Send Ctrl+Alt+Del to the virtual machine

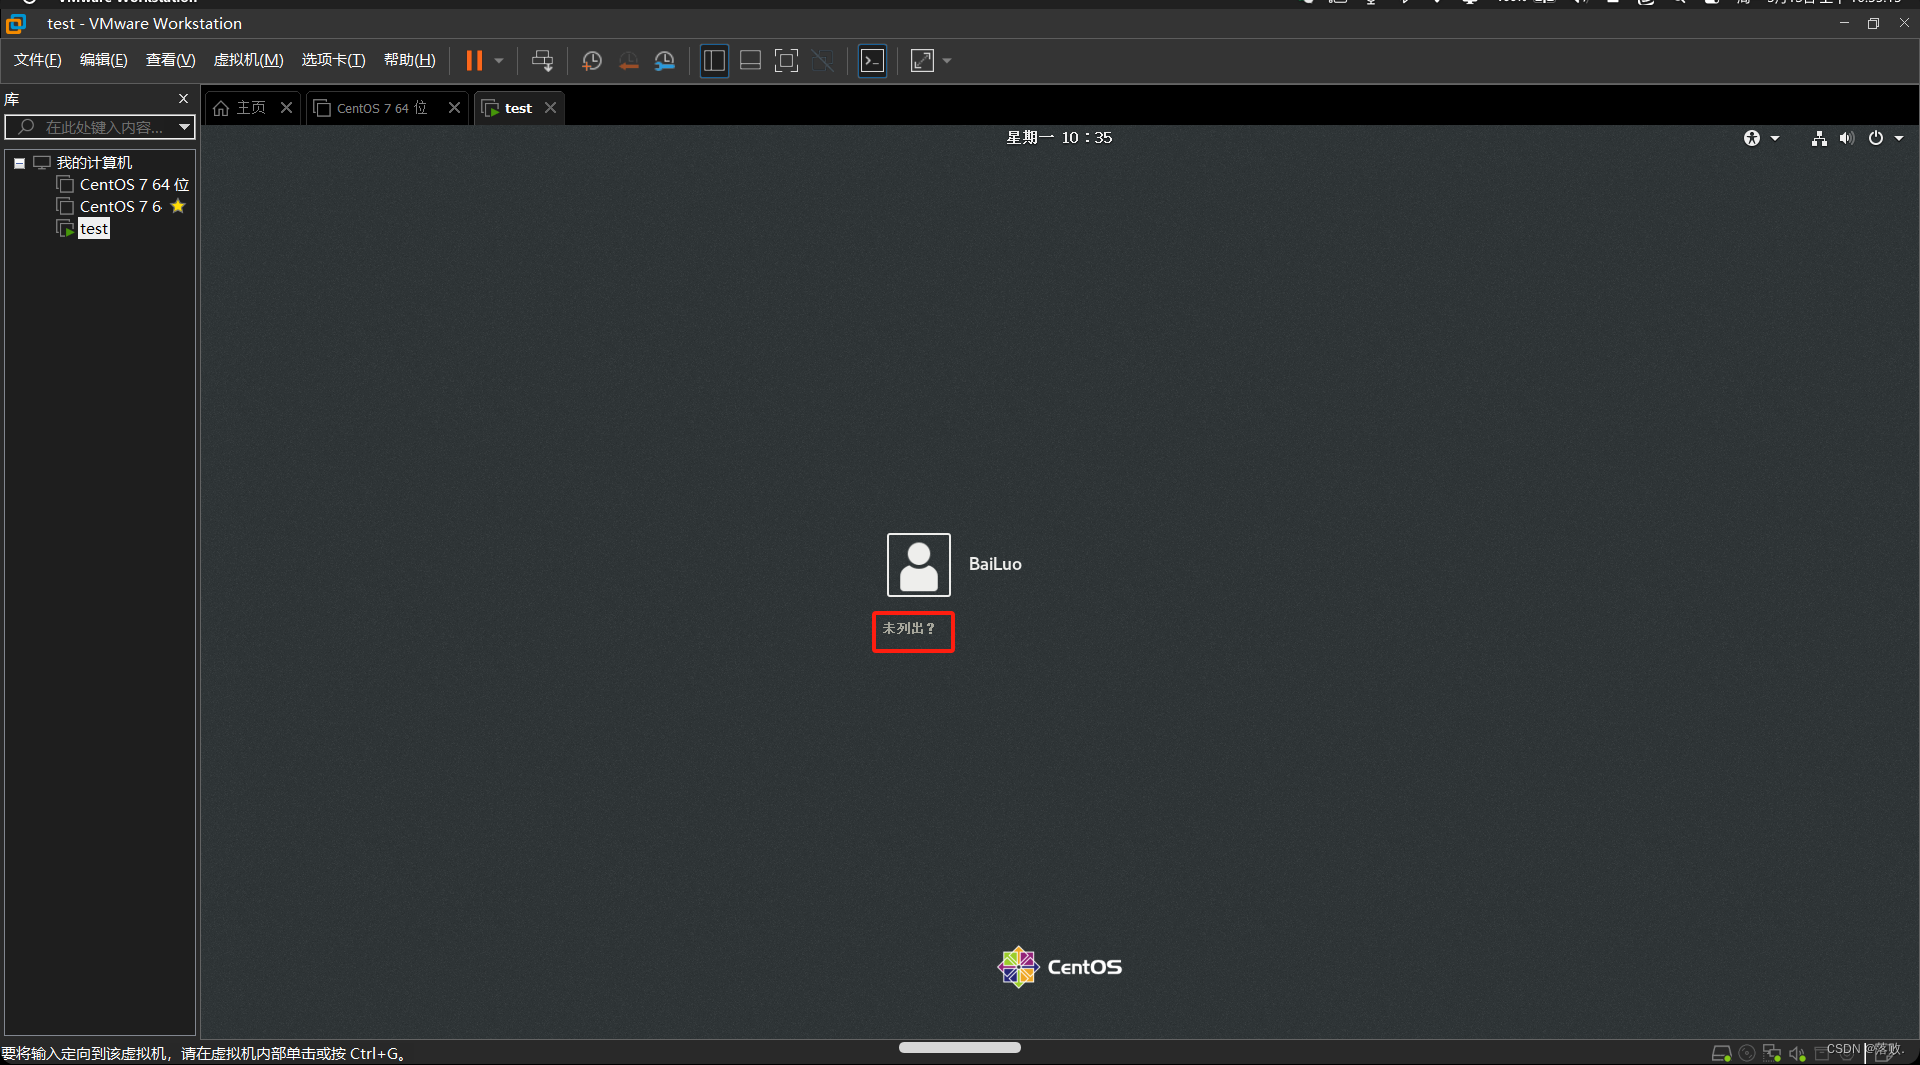(x=542, y=61)
